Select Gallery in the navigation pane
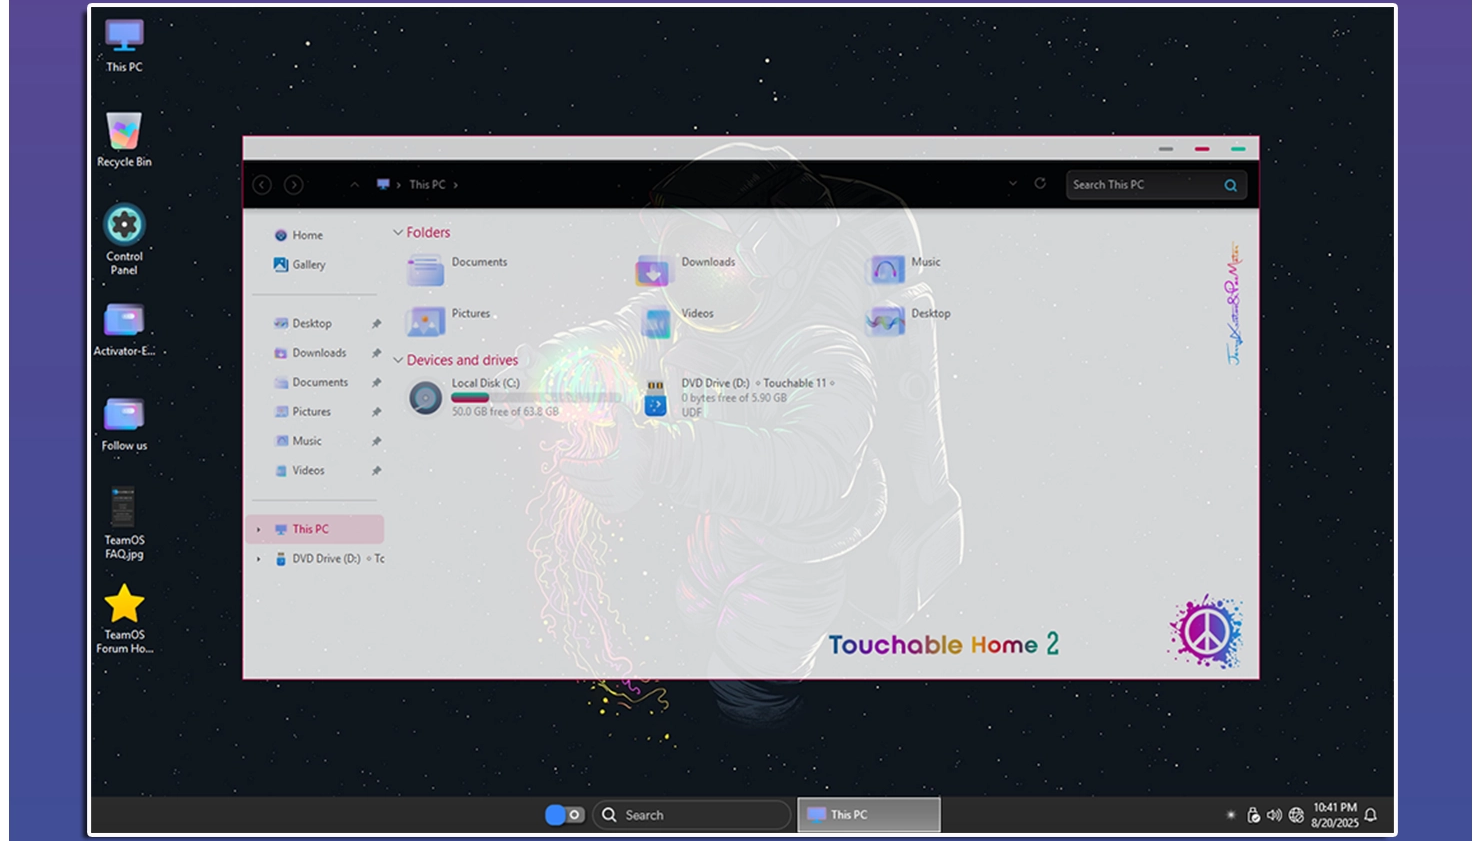1482x841 pixels. coord(308,265)
